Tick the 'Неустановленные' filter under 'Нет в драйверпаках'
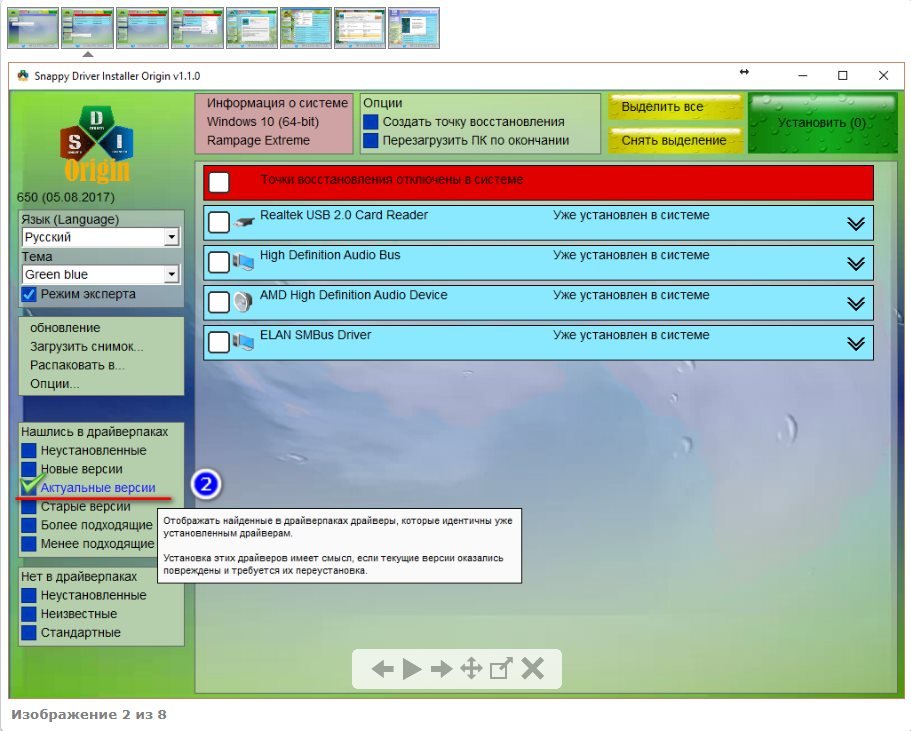 [29, 596]
